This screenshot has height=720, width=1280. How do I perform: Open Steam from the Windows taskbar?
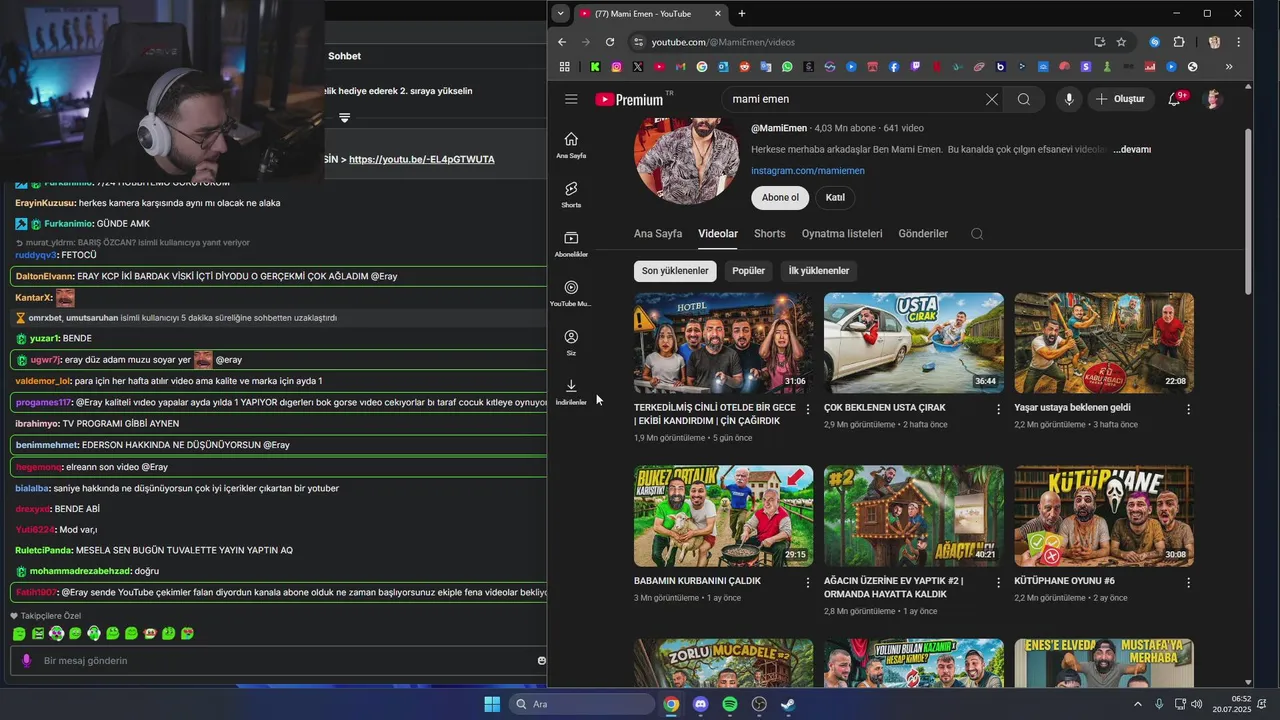pos(788,704)
